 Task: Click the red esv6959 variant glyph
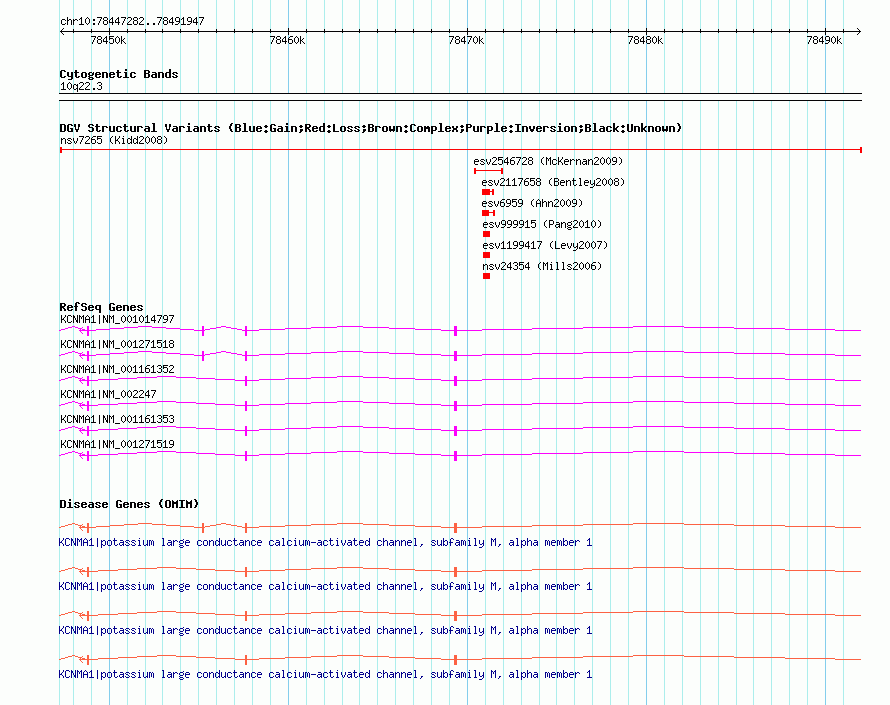(489, 213)
